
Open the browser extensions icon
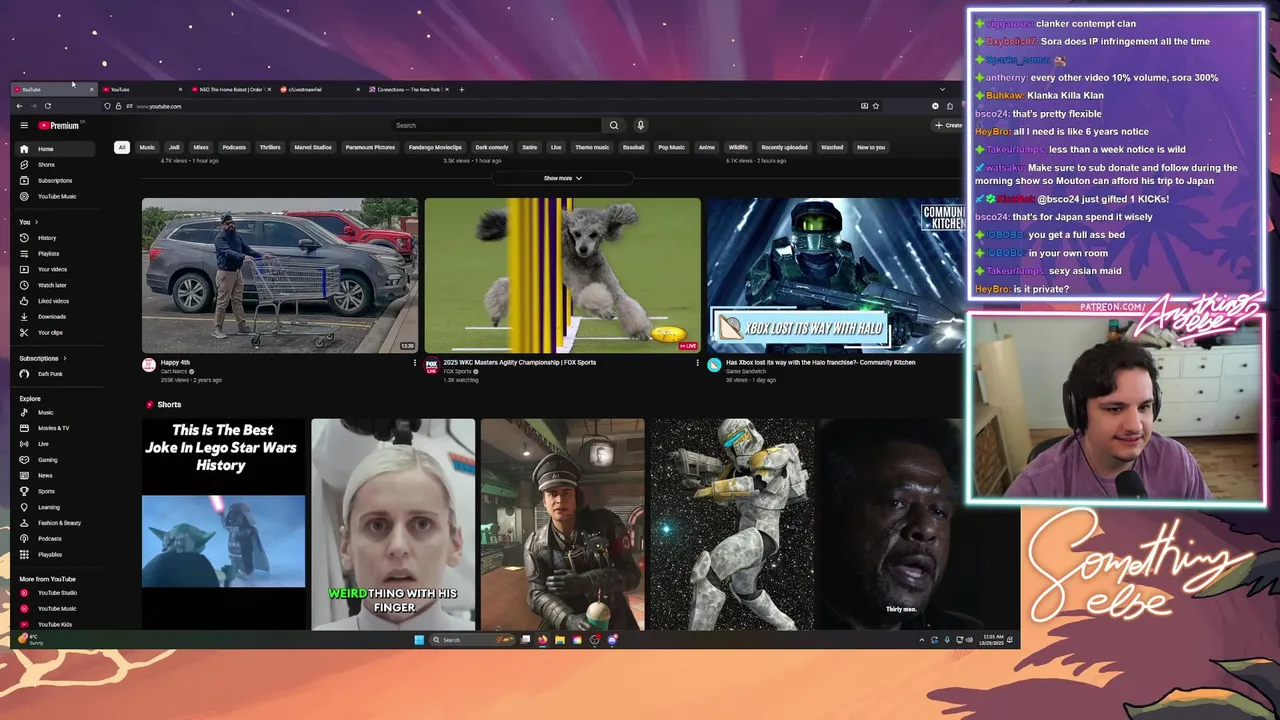point(950,106)
